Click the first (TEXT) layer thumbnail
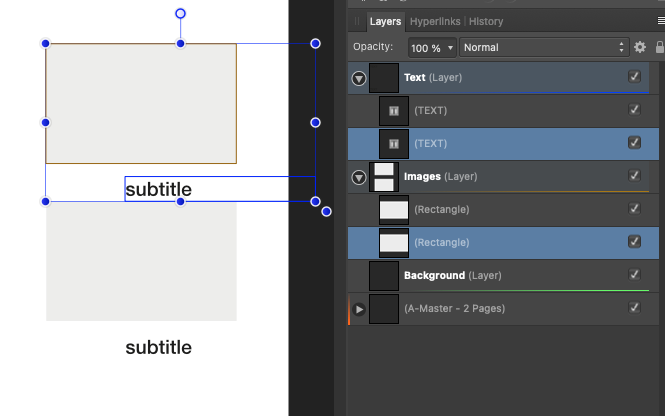The width and height of the screenshot is (665, 416). 394,111
